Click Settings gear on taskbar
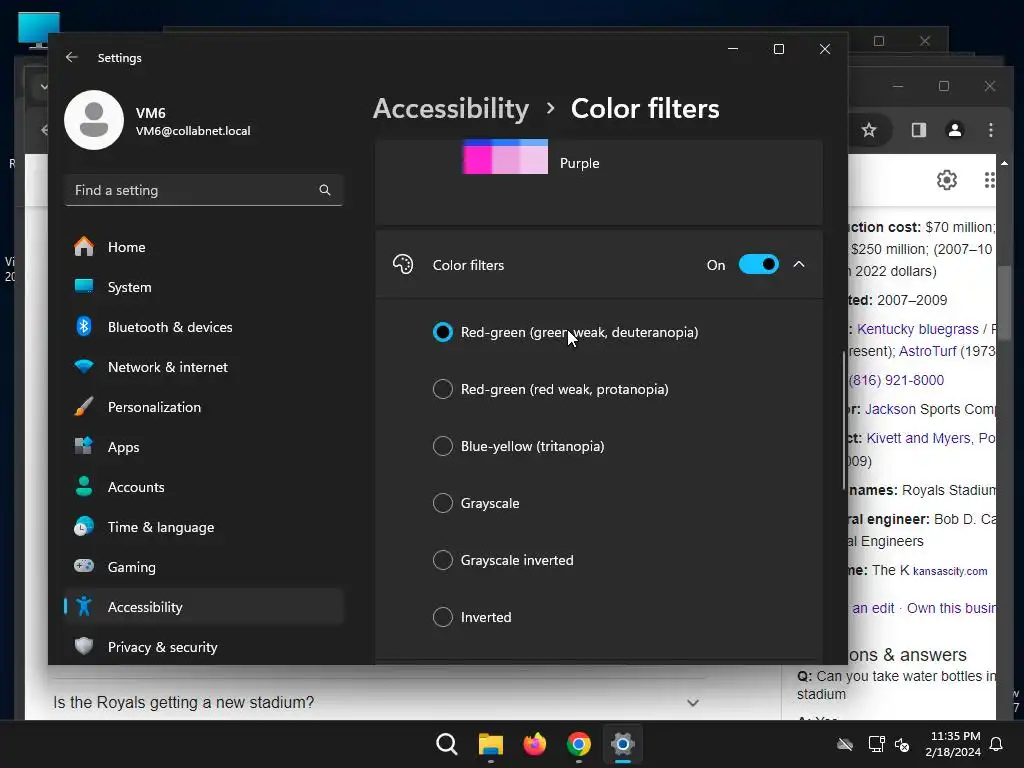 [x=623, y=744]
